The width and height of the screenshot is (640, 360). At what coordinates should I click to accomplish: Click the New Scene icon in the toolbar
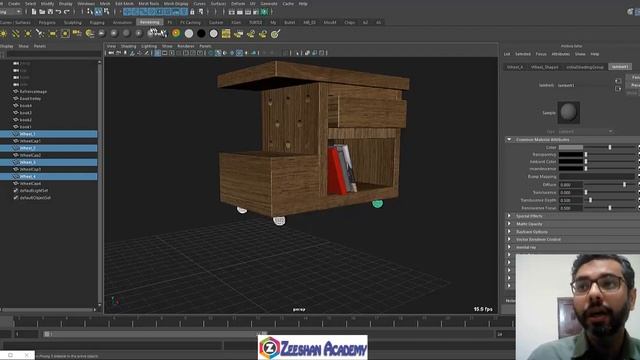click(34, 12)
